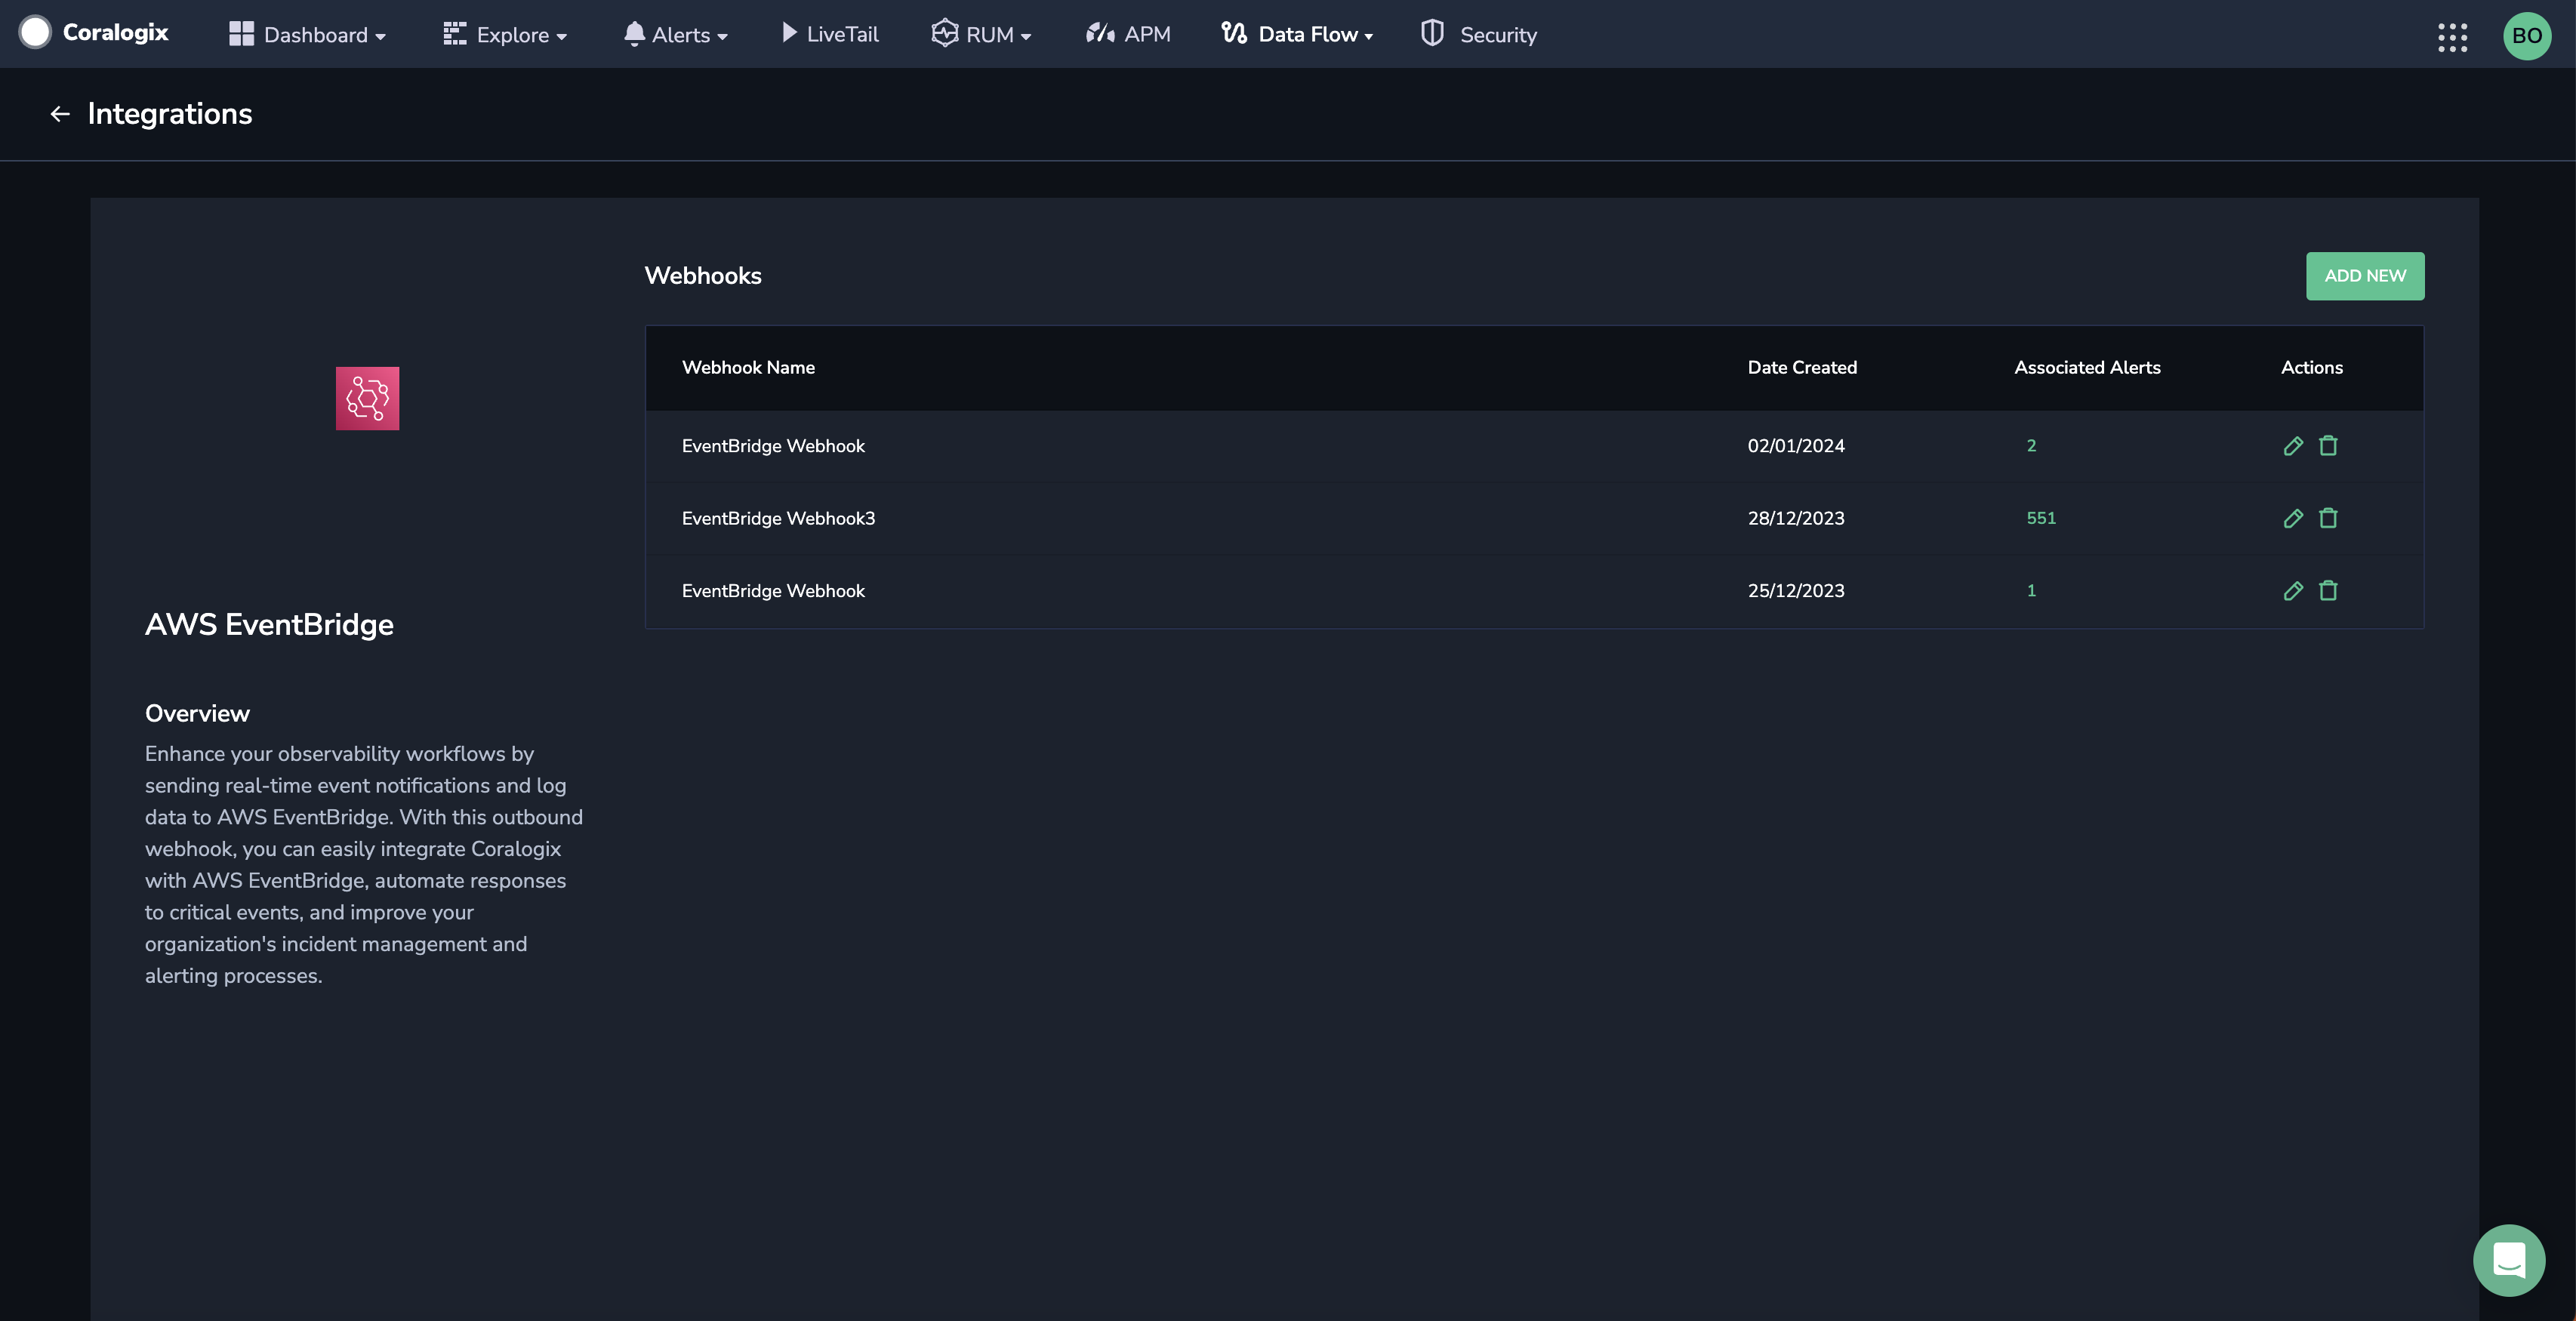This screenshot has height=1321, width=2576.
Task: Click the Data Flow icon
Action: pyautogui.click(x=1234, y=33)
